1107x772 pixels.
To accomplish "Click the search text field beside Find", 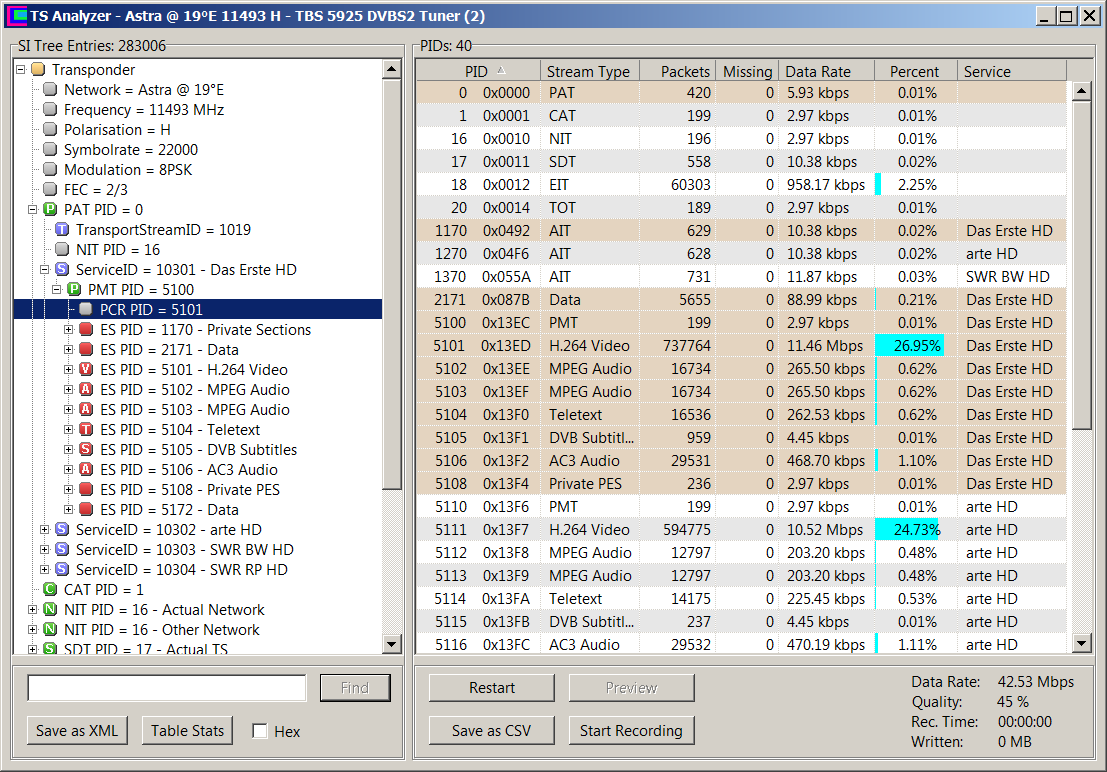I will (x=167, y=688).
